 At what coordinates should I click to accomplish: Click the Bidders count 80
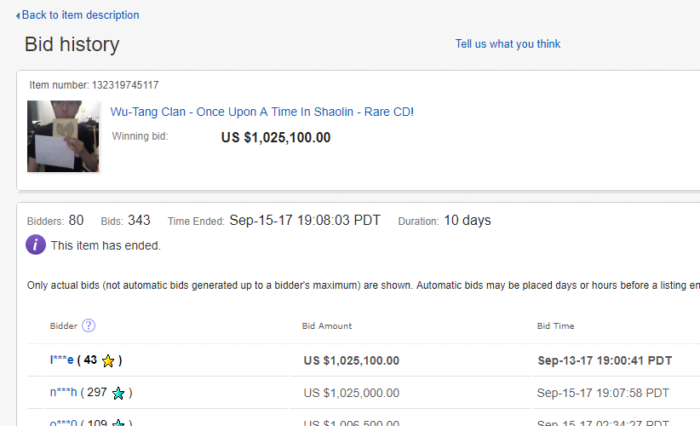(76, 221)
